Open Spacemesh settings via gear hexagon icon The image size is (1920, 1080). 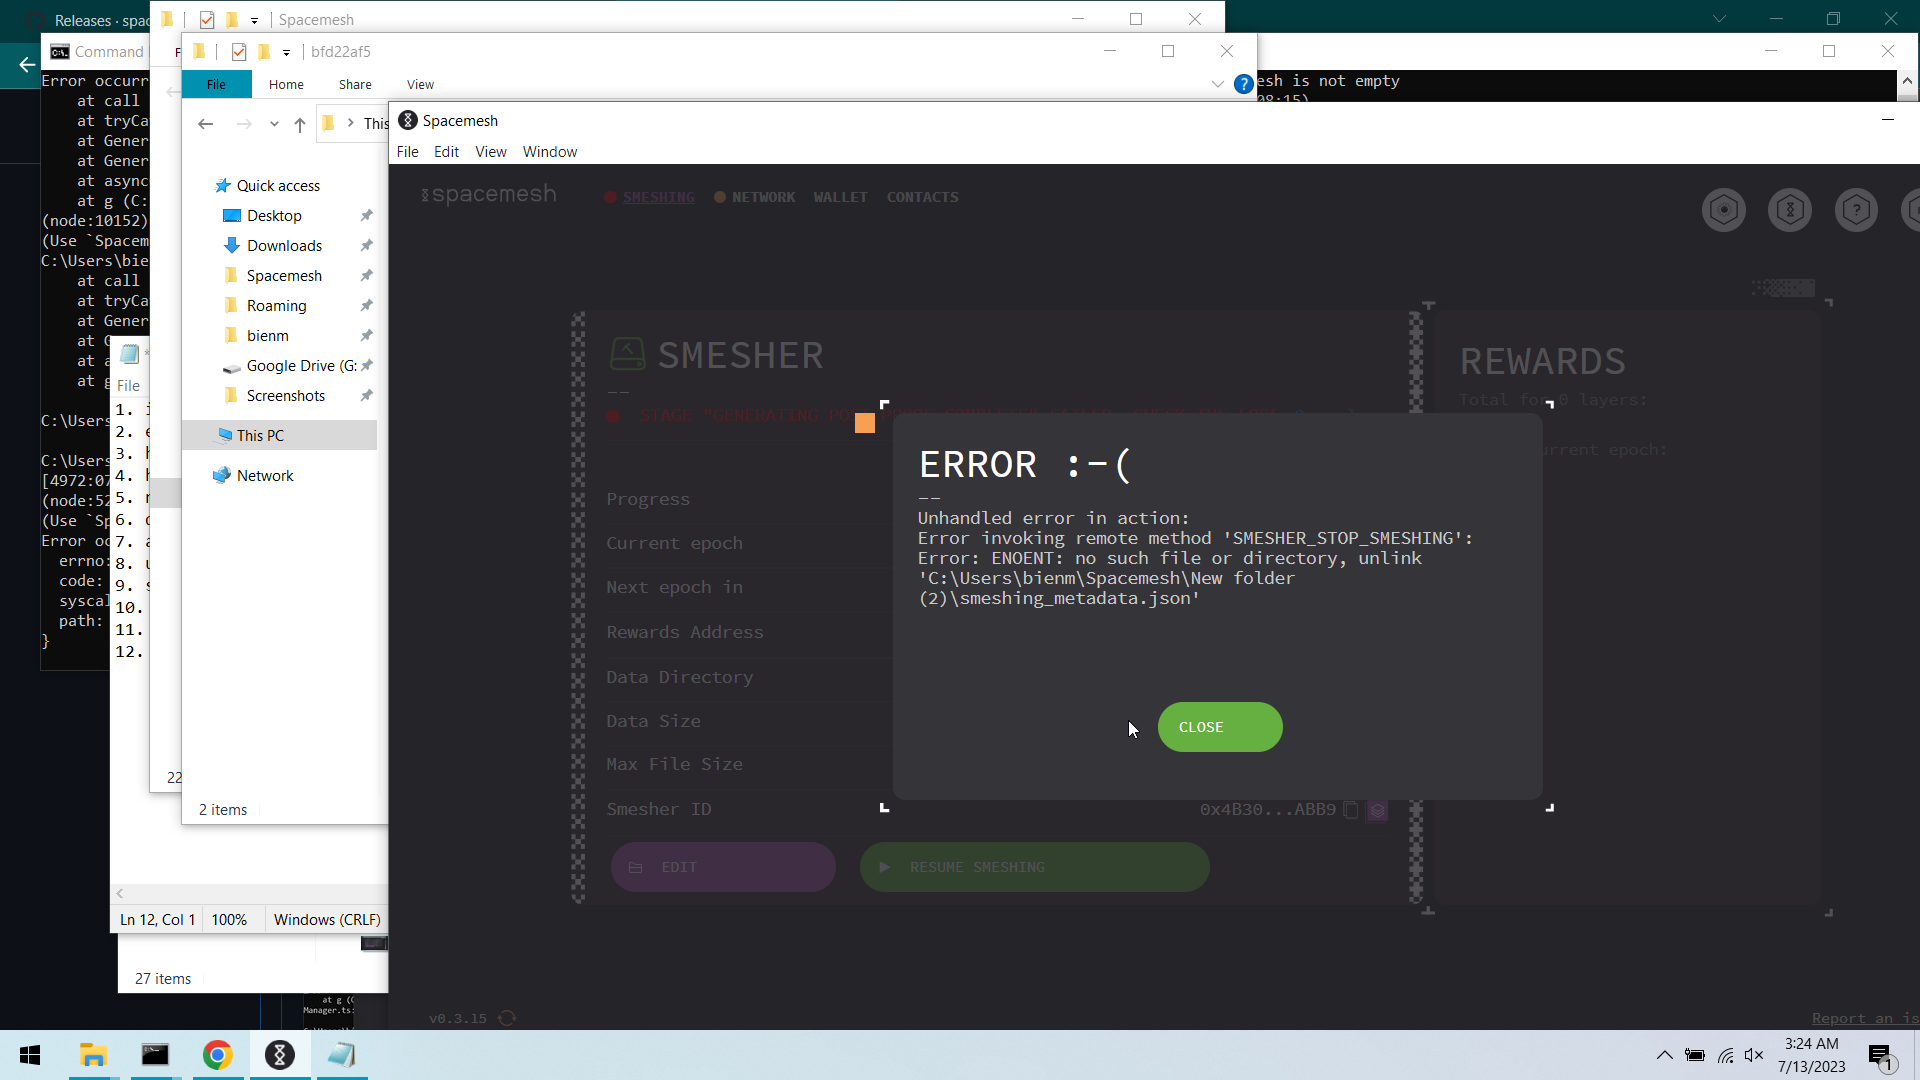pos(1724,210)
